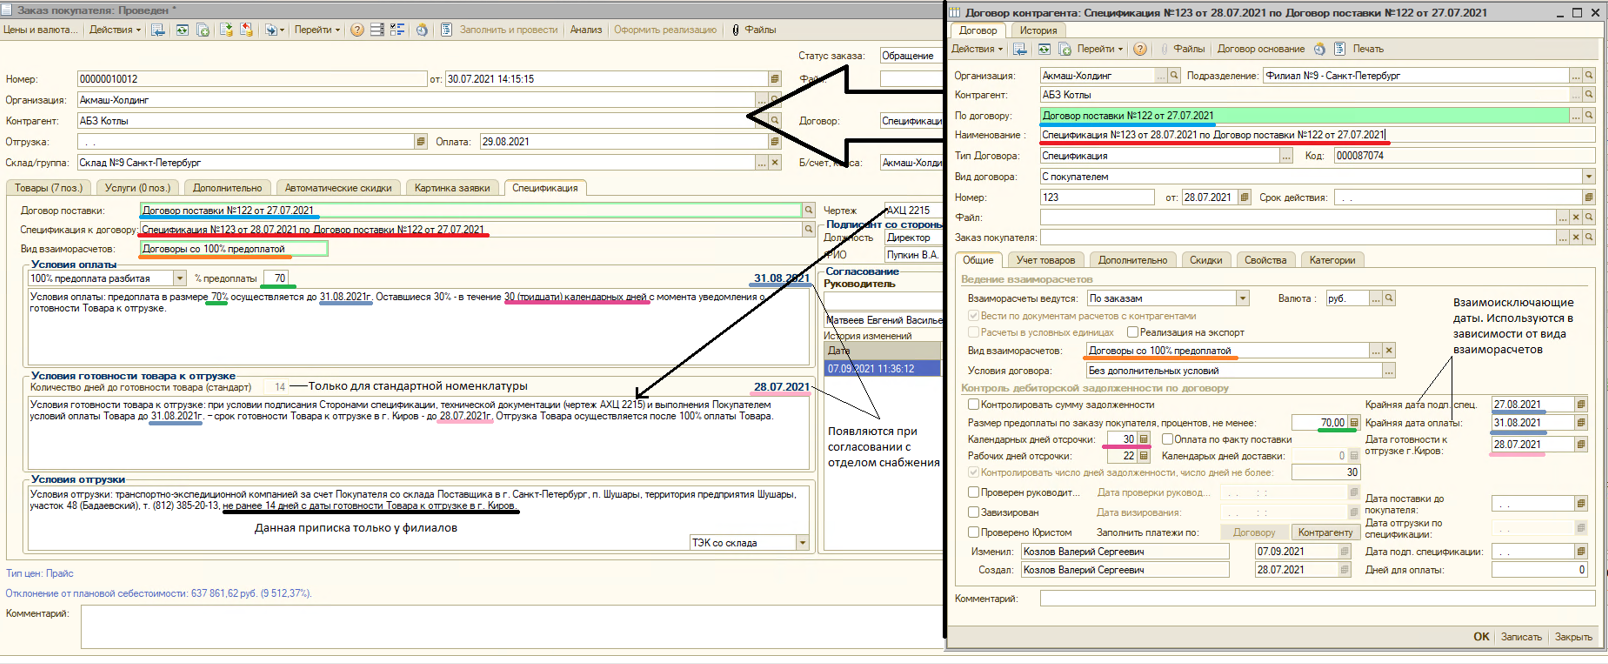Enable Контролировать сумму задолженности checkbox
This screenshot has height=664, width=1608.
[973, 405]
